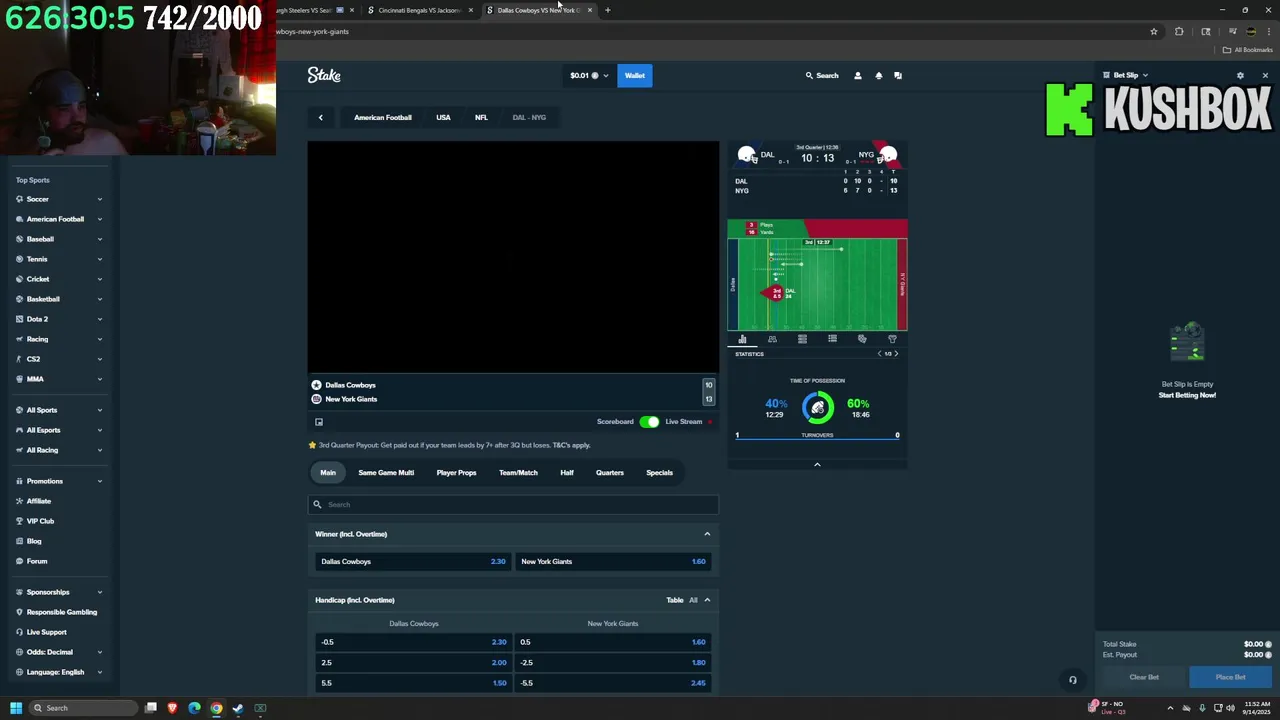The height and width of the screenshot is (720, 1280).
Task: Open the user profile icon in header
Action: click(x=857, y=75)
